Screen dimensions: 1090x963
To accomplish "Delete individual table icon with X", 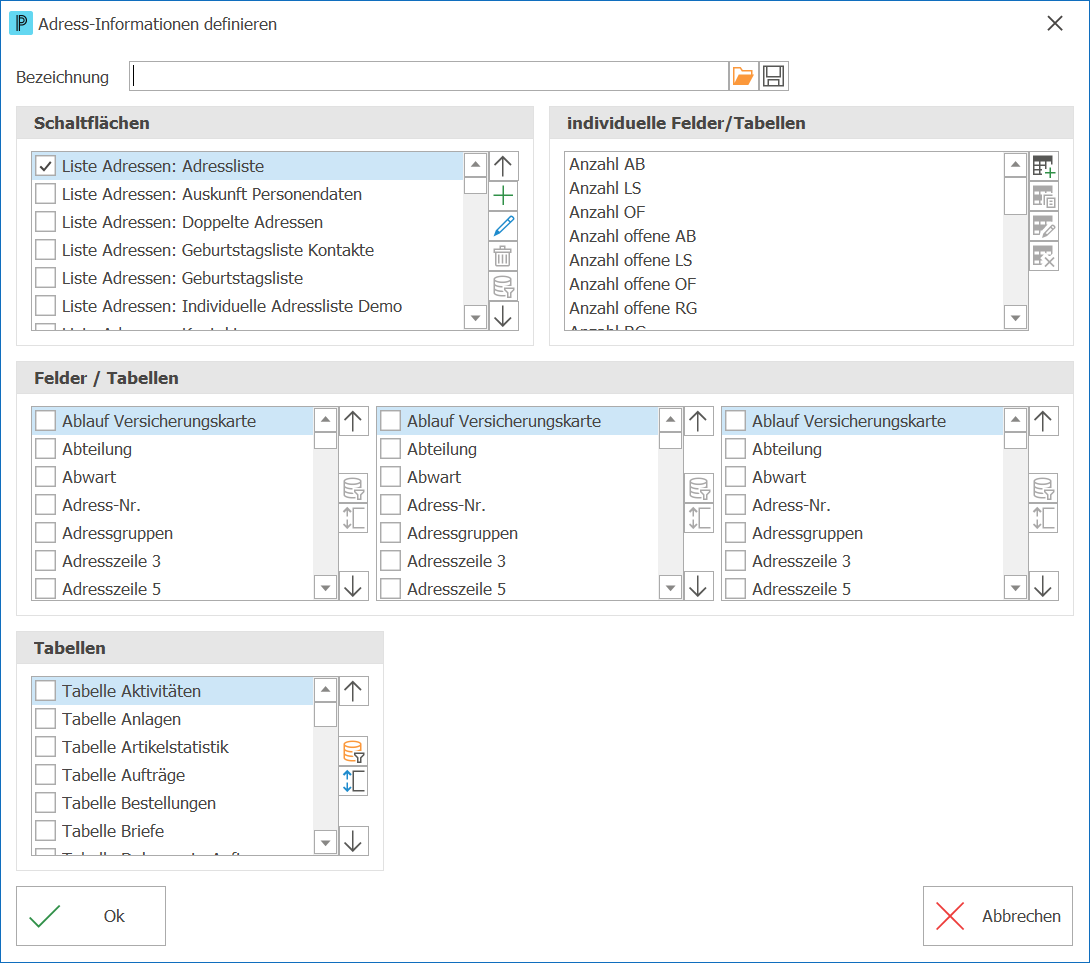I will point(1043,257).
